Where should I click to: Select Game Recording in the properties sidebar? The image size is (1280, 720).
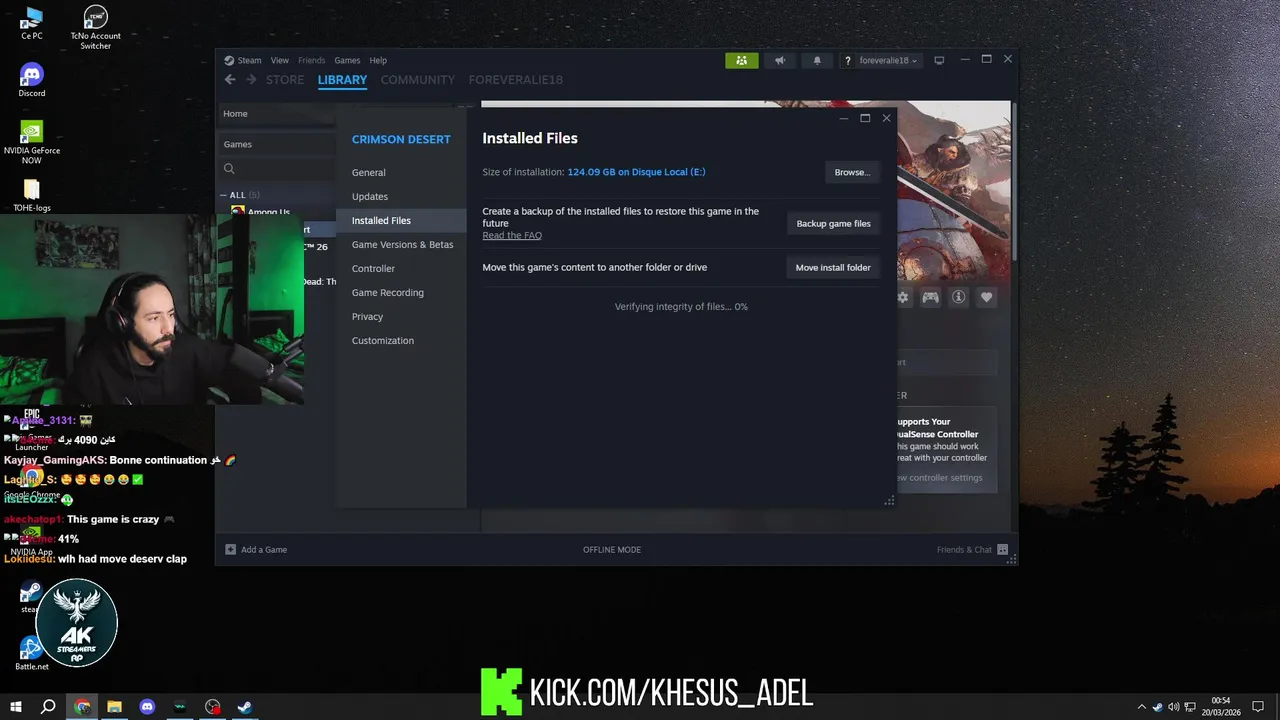[x=401, y=292]
